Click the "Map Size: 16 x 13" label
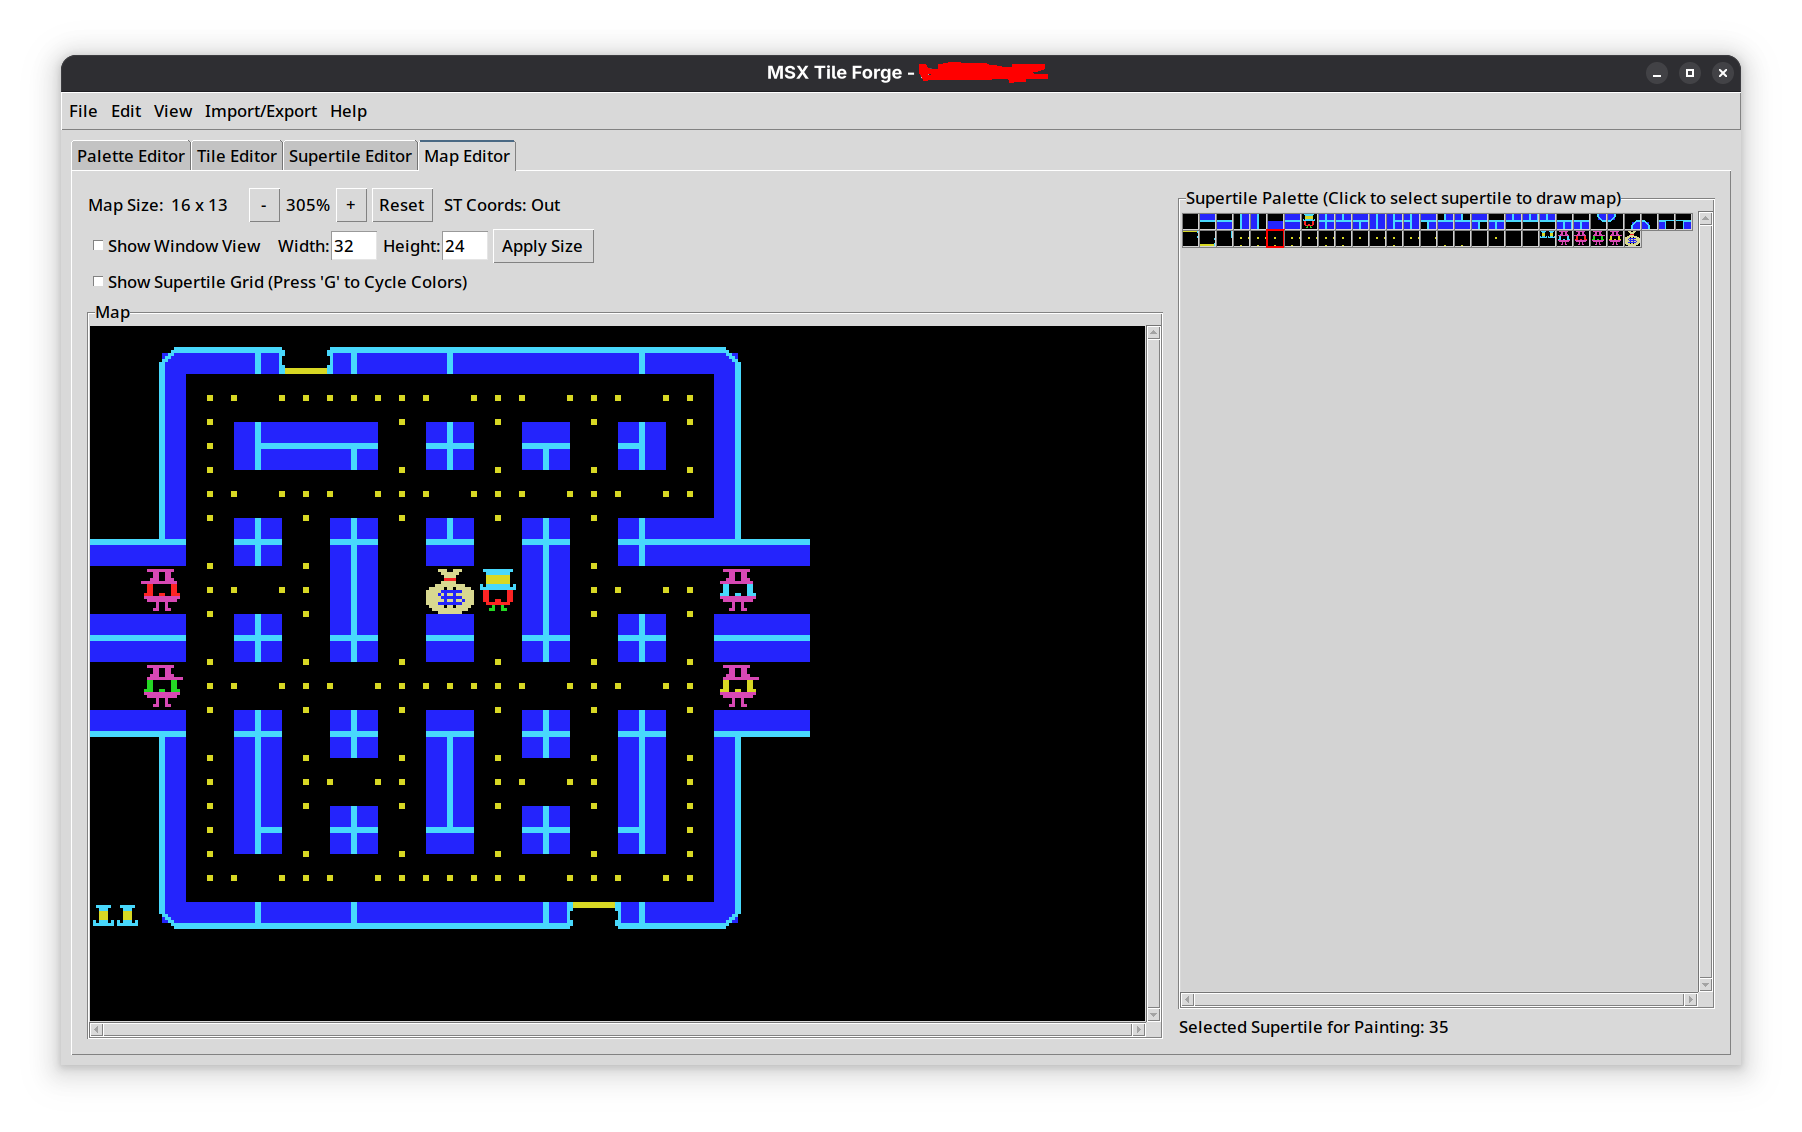This screenshot has width=1802, height=1132. point(158,205)
